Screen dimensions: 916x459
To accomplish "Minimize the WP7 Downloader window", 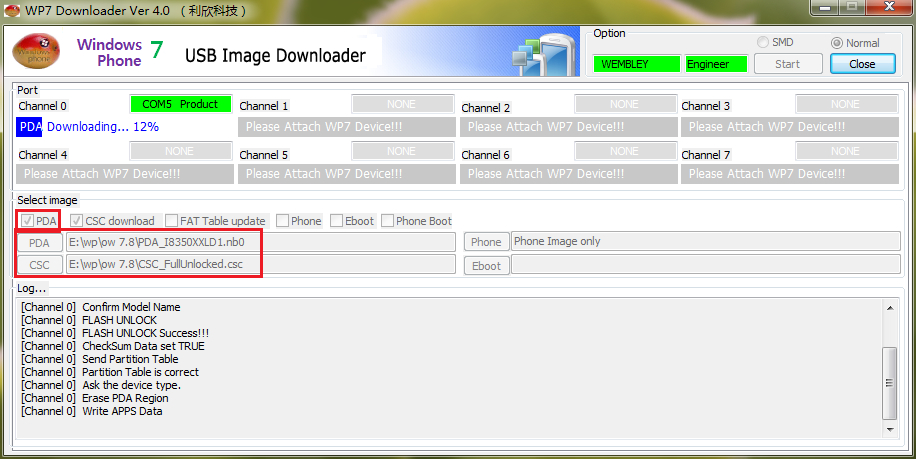I will [825, 8].
